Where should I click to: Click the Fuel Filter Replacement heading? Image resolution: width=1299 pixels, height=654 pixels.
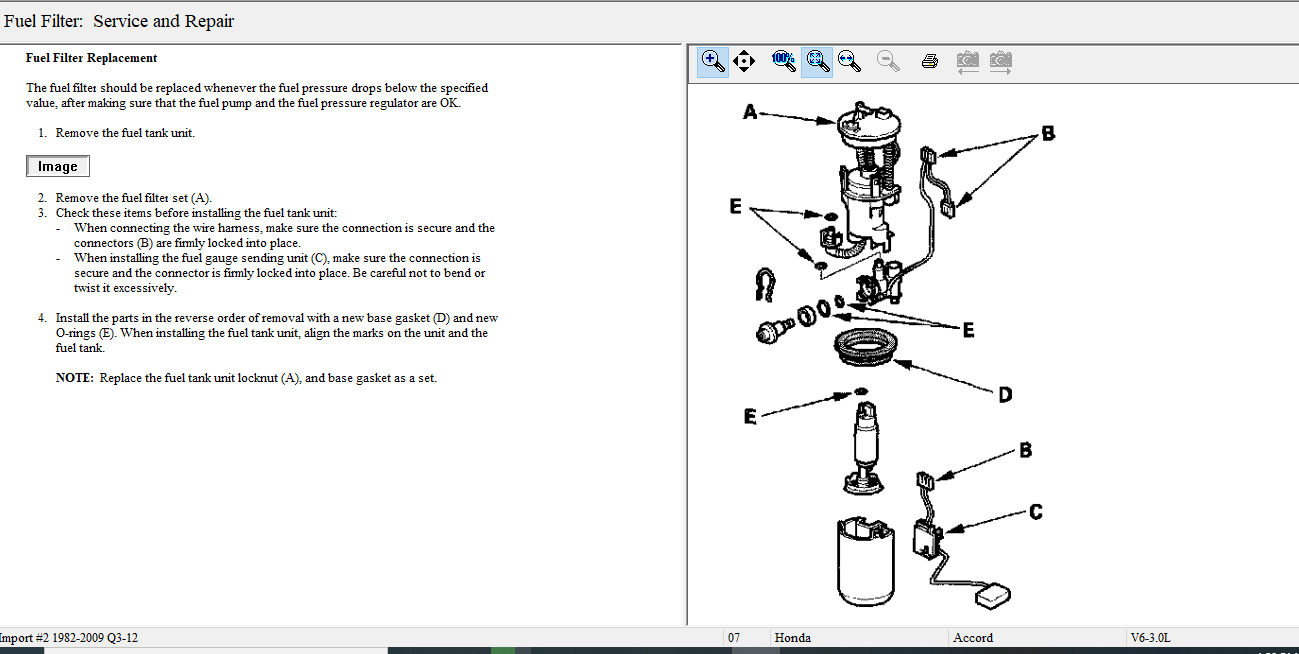point(91,58)
